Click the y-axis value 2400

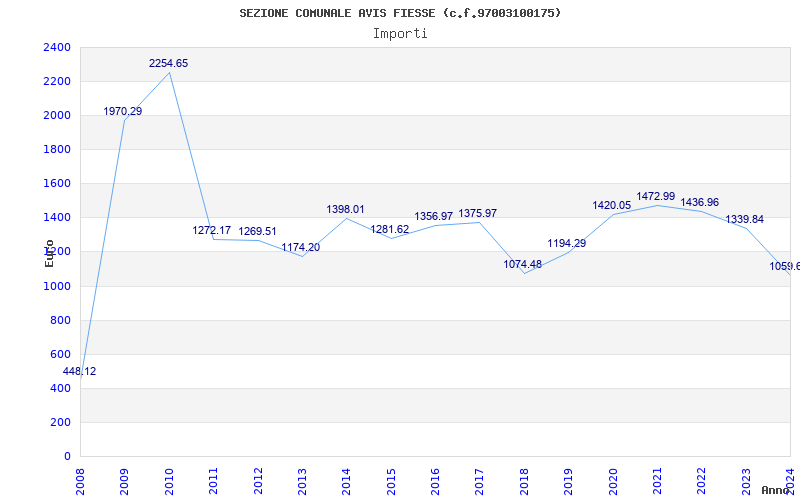tap(57, 47)
